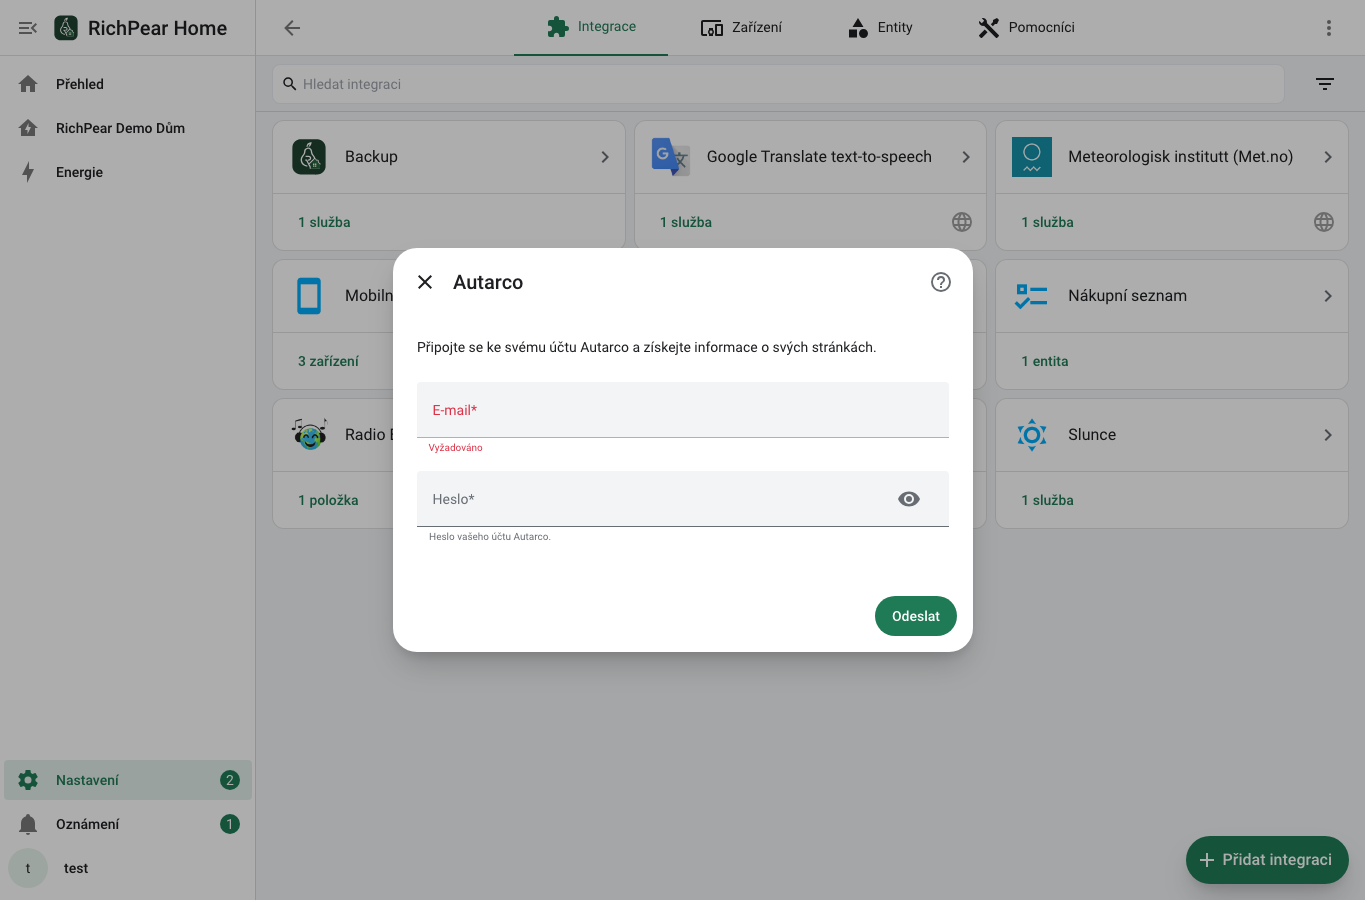
Task: Click the Nastavení badge showing 2
Action: pyautogui.click(x=230, y=780)
